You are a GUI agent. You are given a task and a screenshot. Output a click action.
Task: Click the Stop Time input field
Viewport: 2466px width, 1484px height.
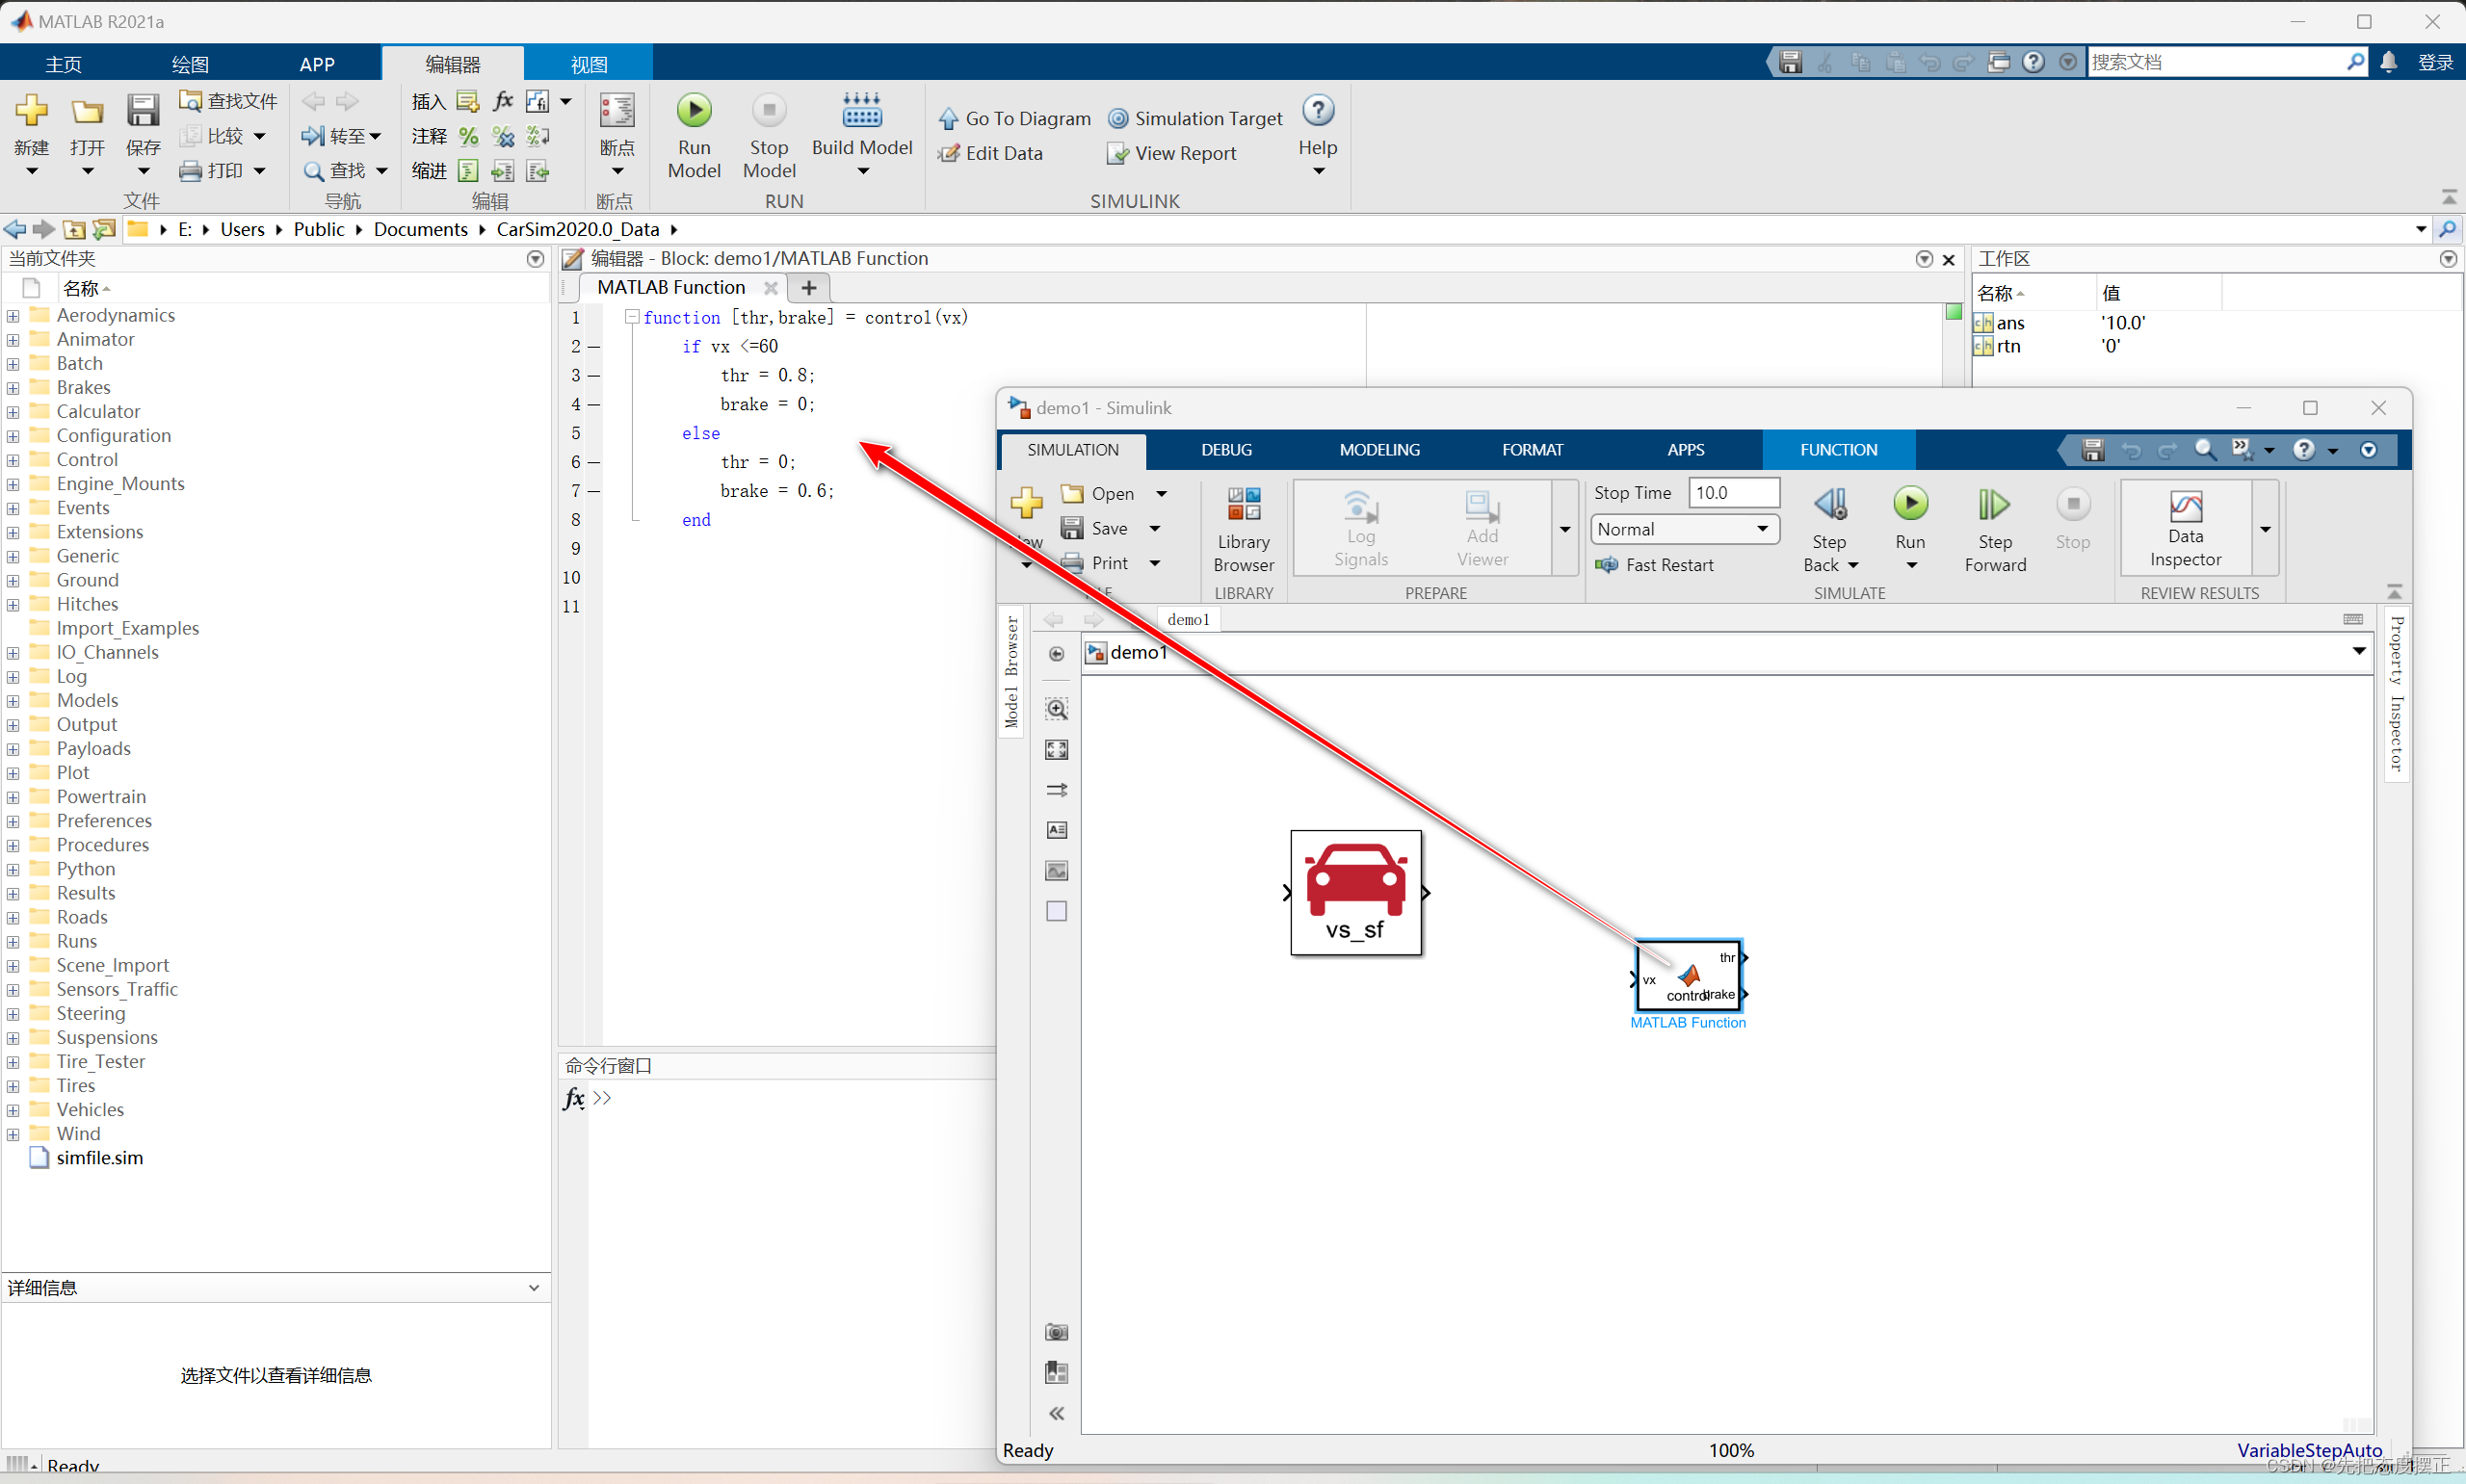coord(1732,493)
